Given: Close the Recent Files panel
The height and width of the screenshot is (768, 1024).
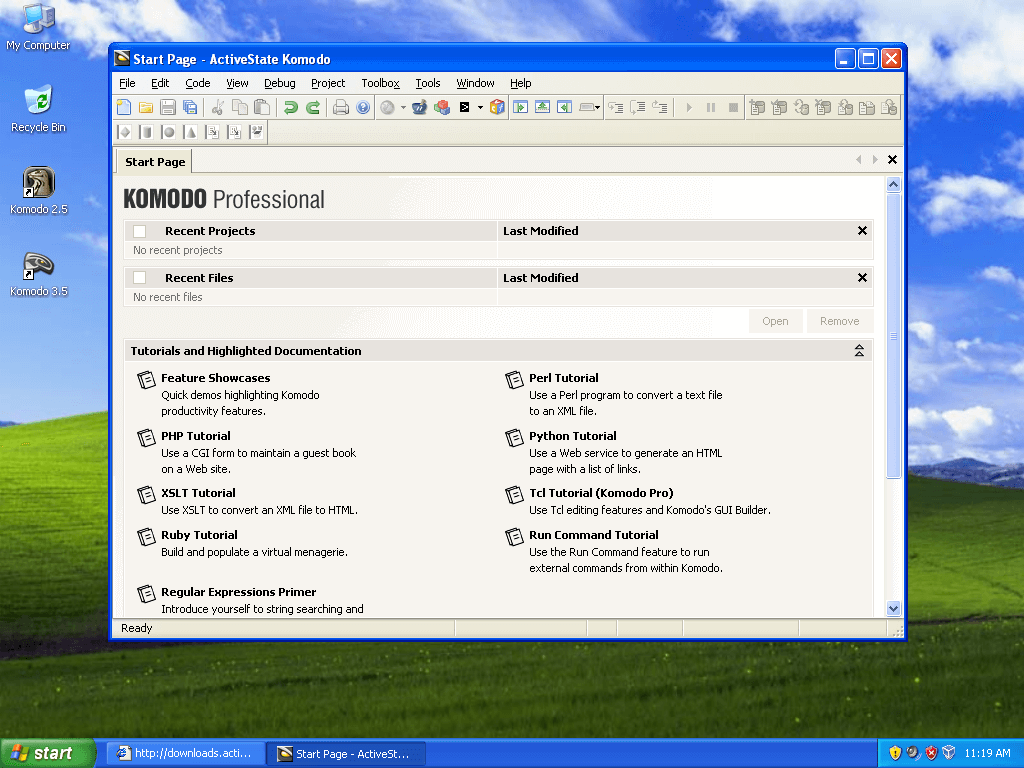Looking at the screenshot, I should (862, 278).
